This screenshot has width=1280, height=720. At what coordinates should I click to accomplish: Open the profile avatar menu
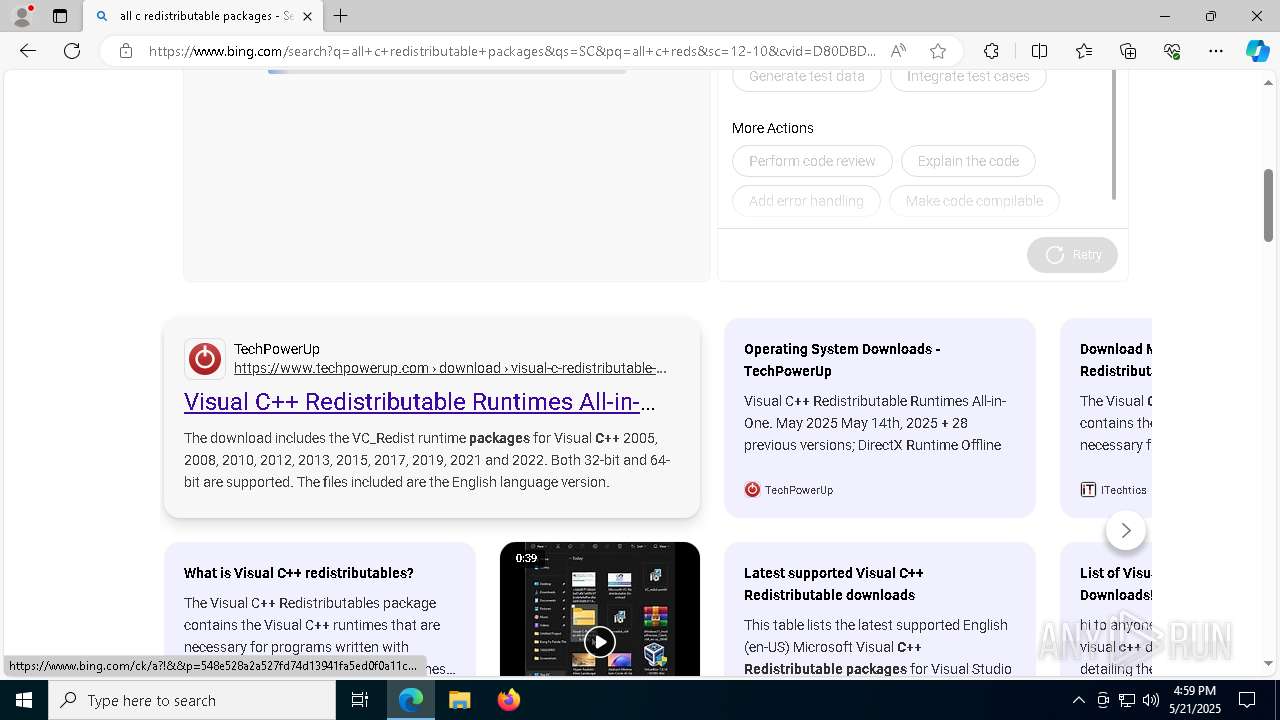click(x=22, y=16)
